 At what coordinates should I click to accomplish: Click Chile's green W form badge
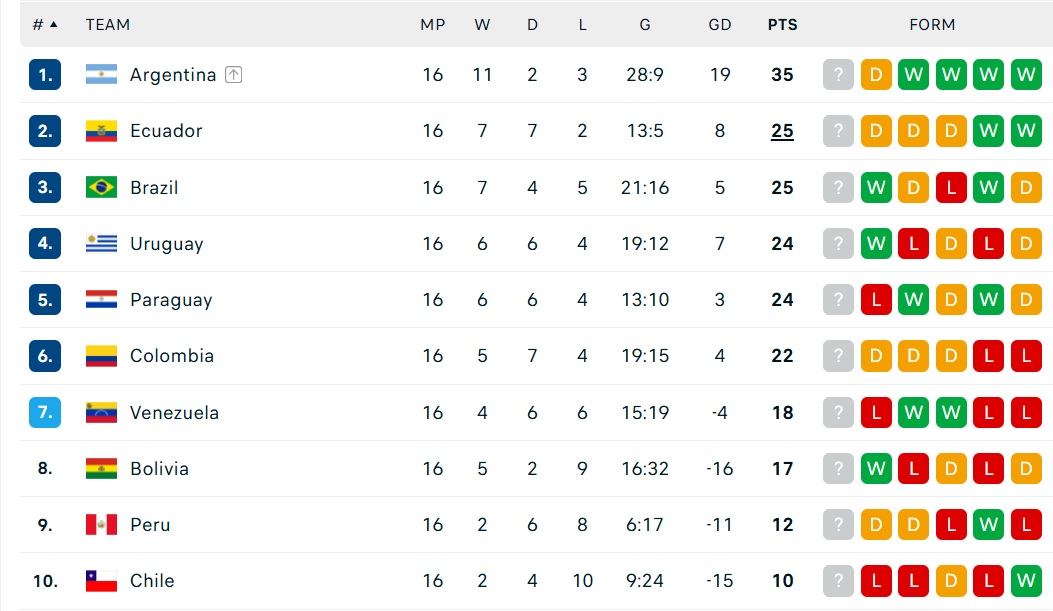click(1026, 581)
